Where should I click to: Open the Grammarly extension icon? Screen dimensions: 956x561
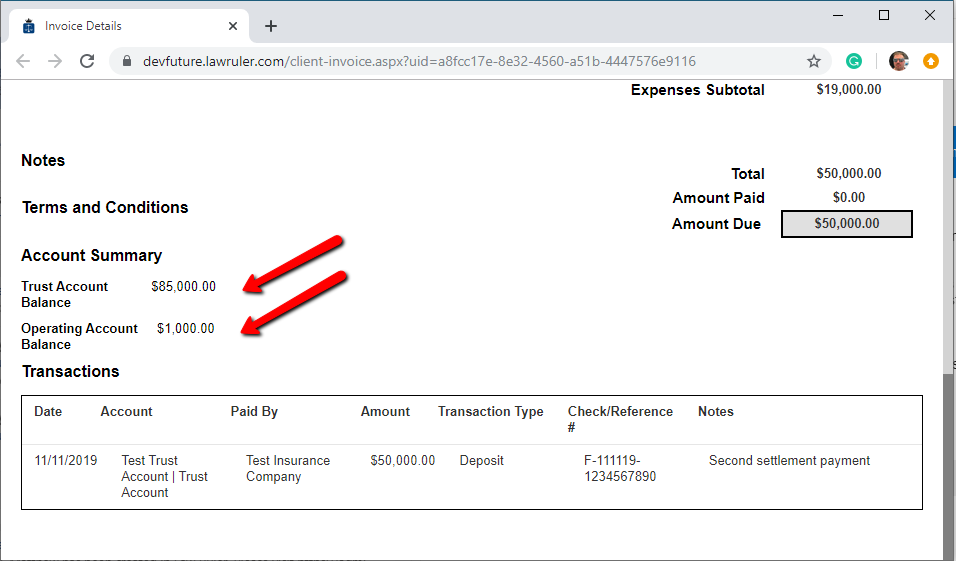point(854,61)
